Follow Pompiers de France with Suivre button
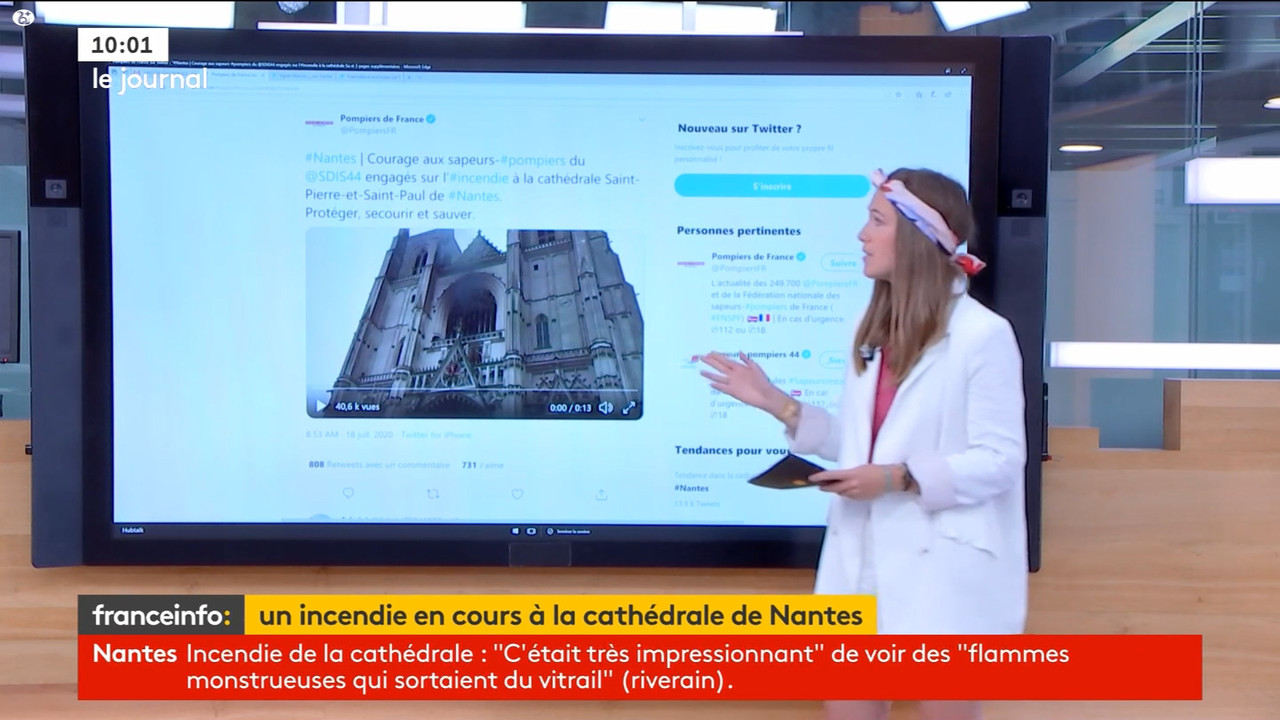The height and width of the screenshot is (720, 1280). 842,263
